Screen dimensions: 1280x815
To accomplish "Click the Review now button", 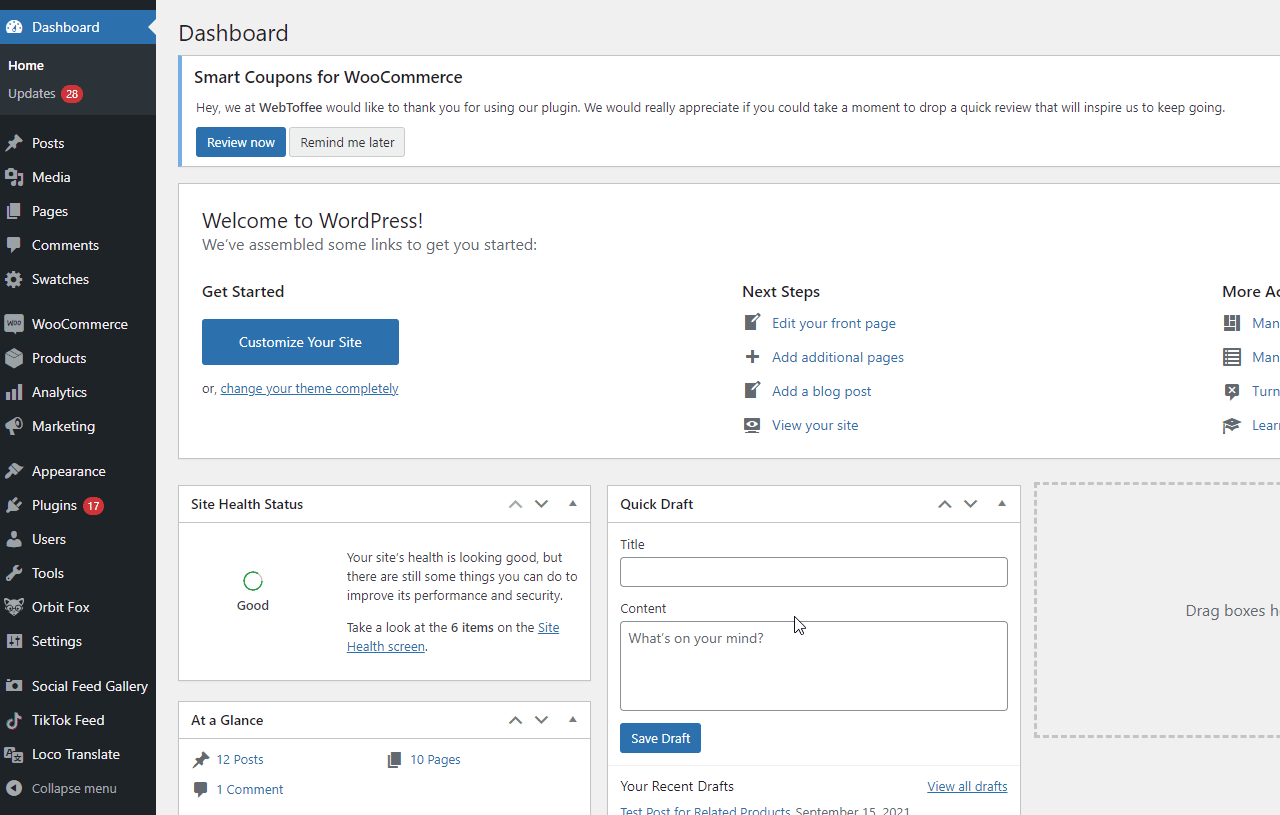I will [x=241, y=142].
